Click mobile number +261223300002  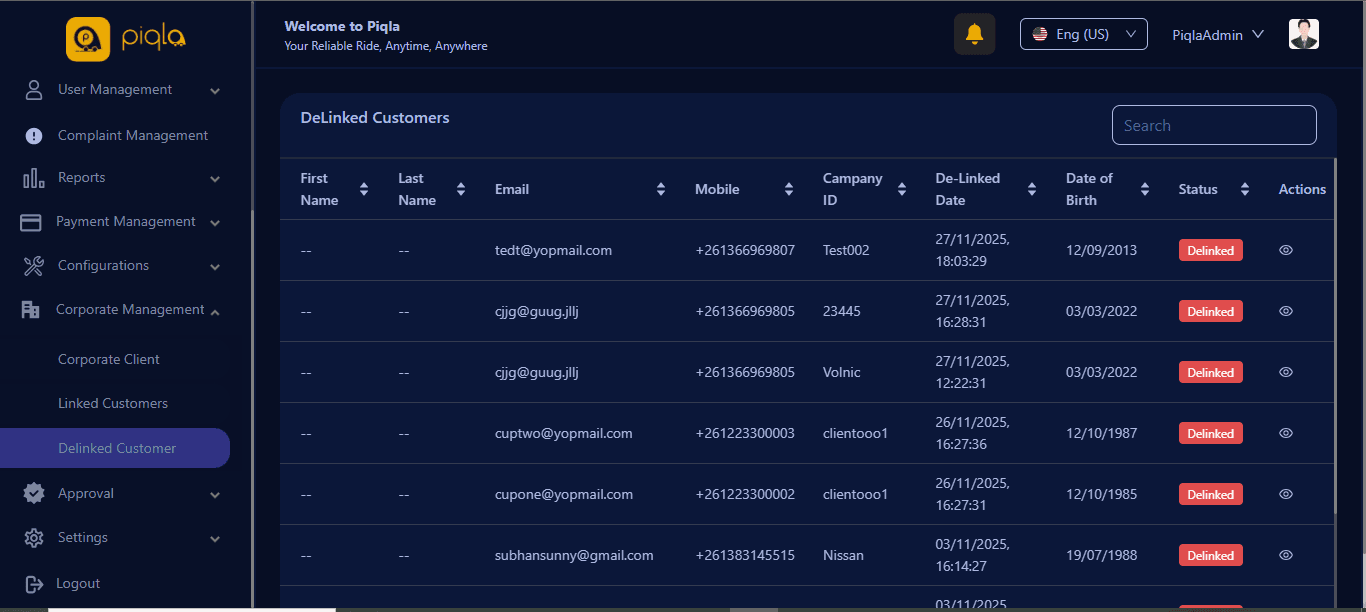pyautogui.click(x=745, y=494)
